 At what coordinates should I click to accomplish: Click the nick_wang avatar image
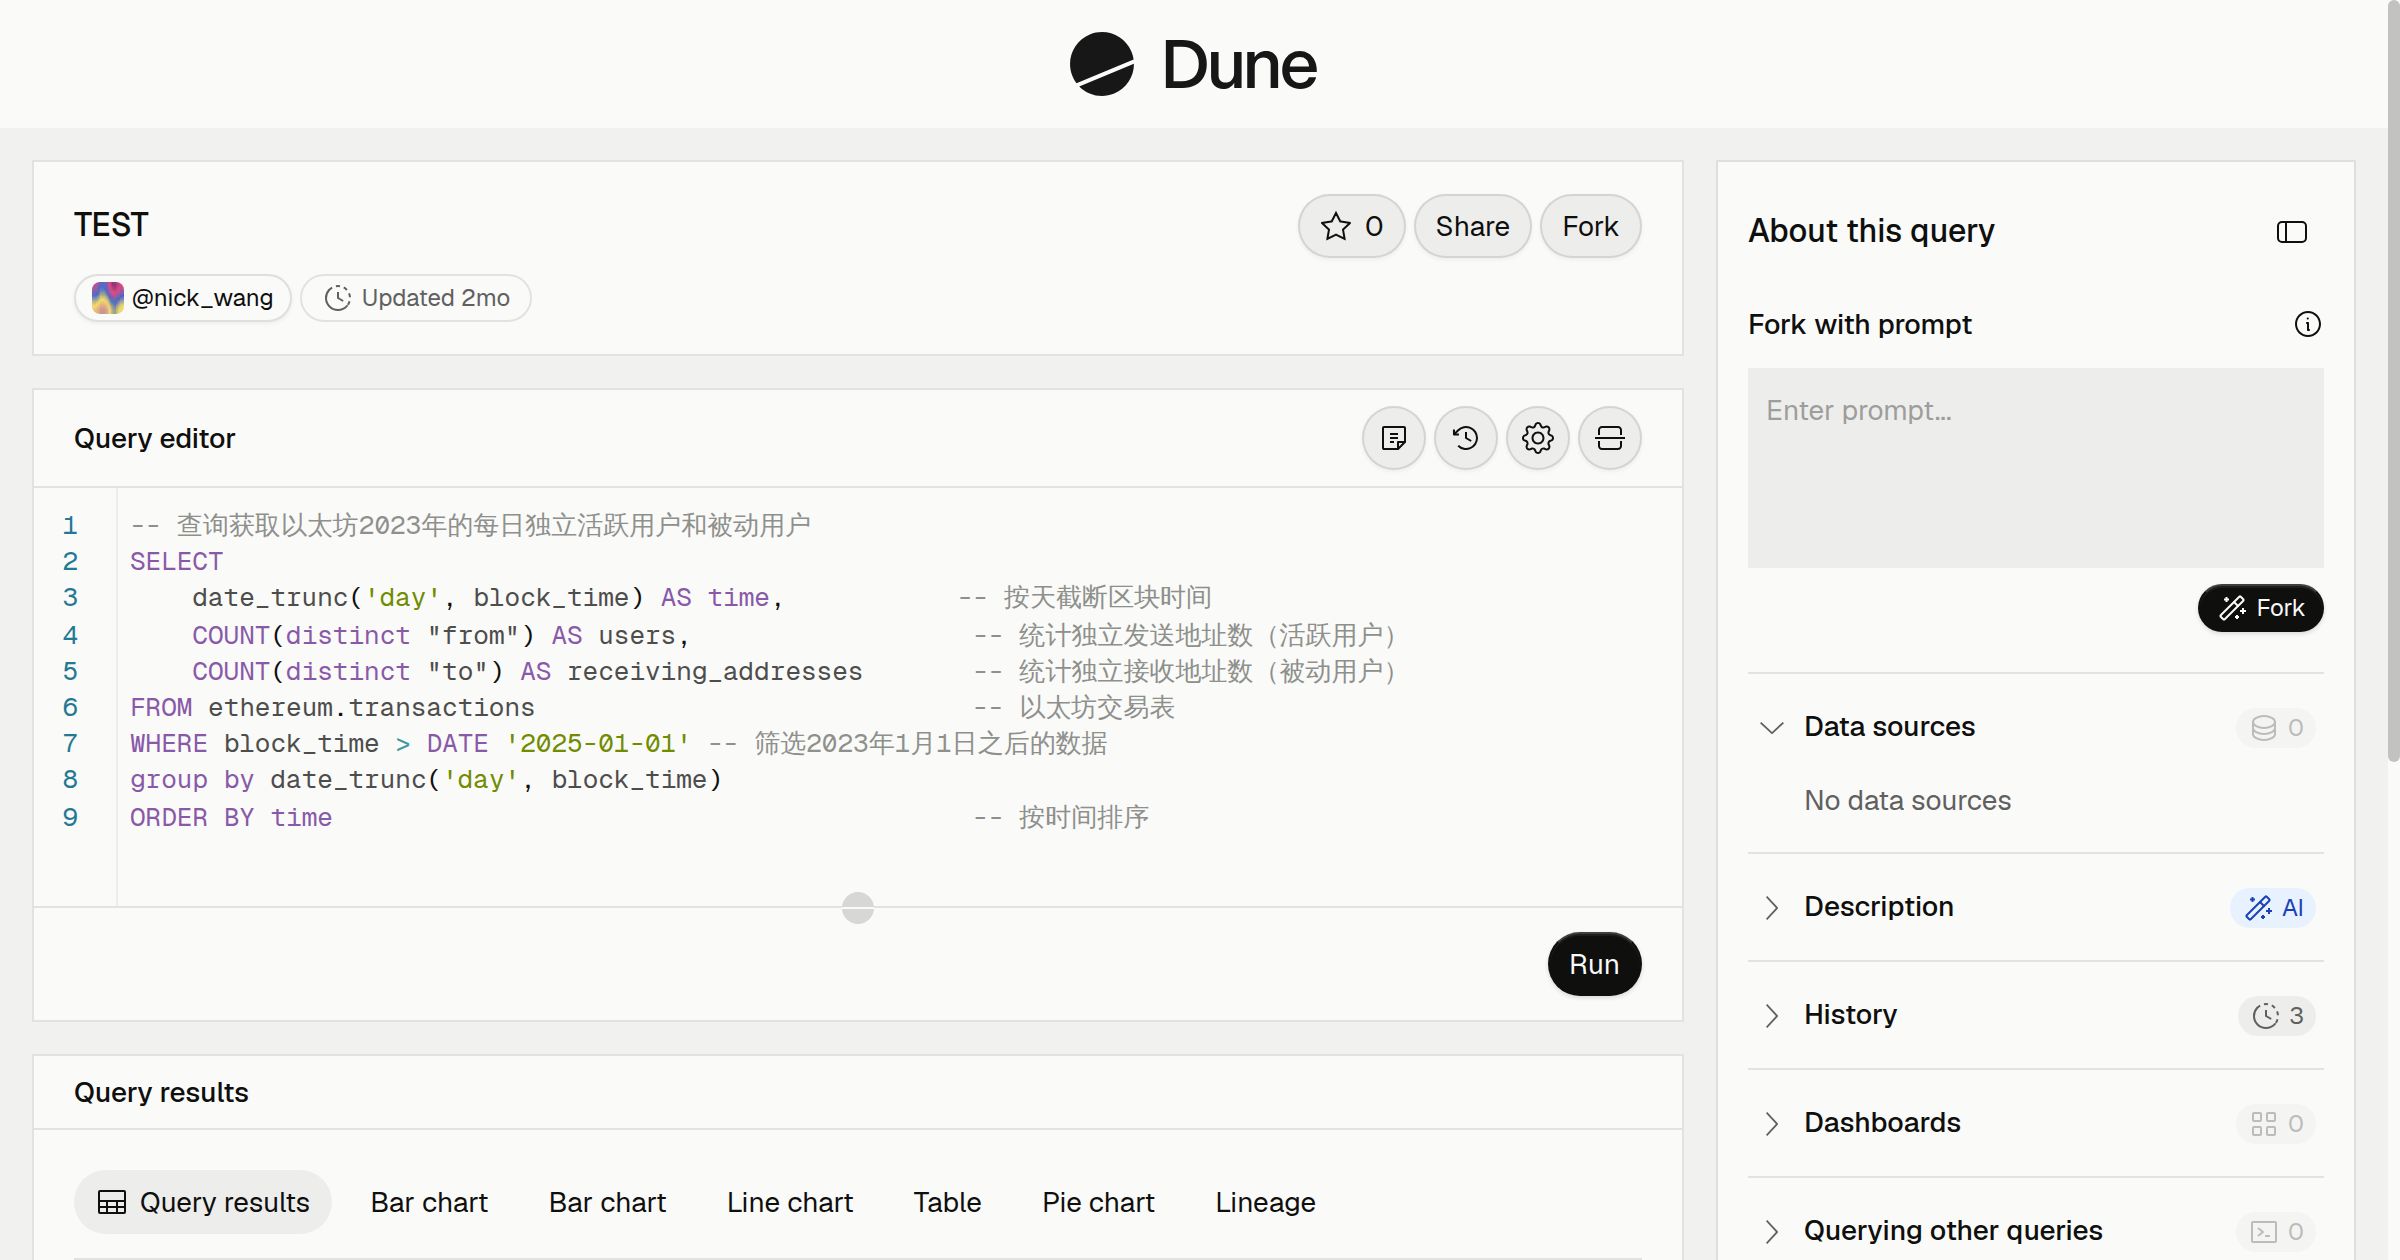click(x=108, y=298)
